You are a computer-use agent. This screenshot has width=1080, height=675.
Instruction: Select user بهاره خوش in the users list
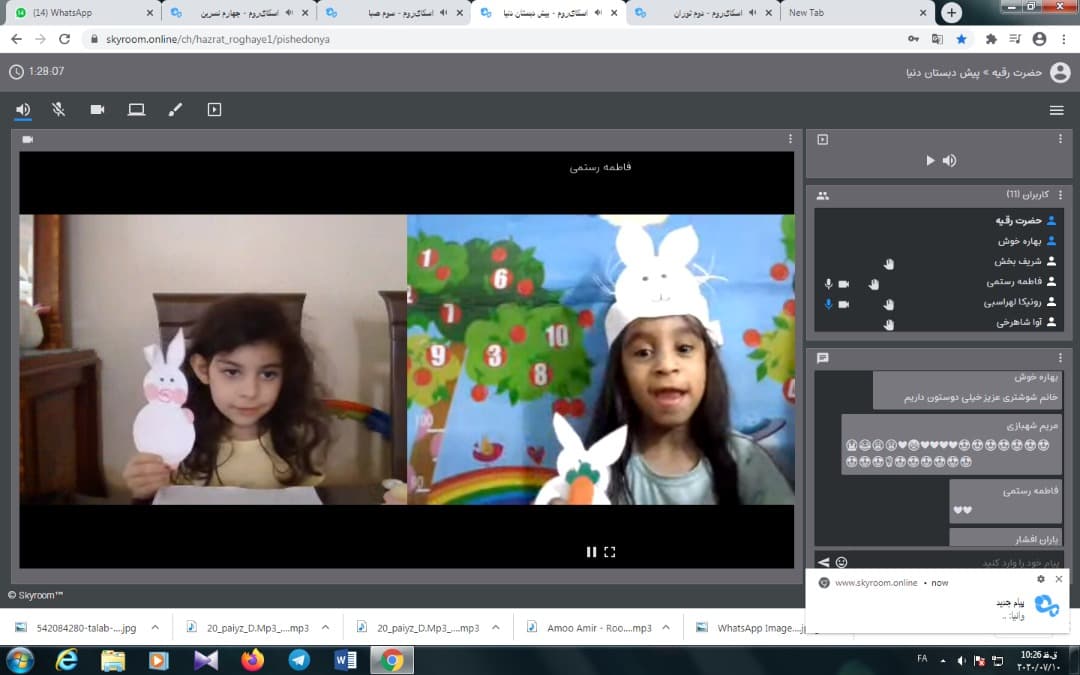pyautogui.click(x=1020, y=241)
